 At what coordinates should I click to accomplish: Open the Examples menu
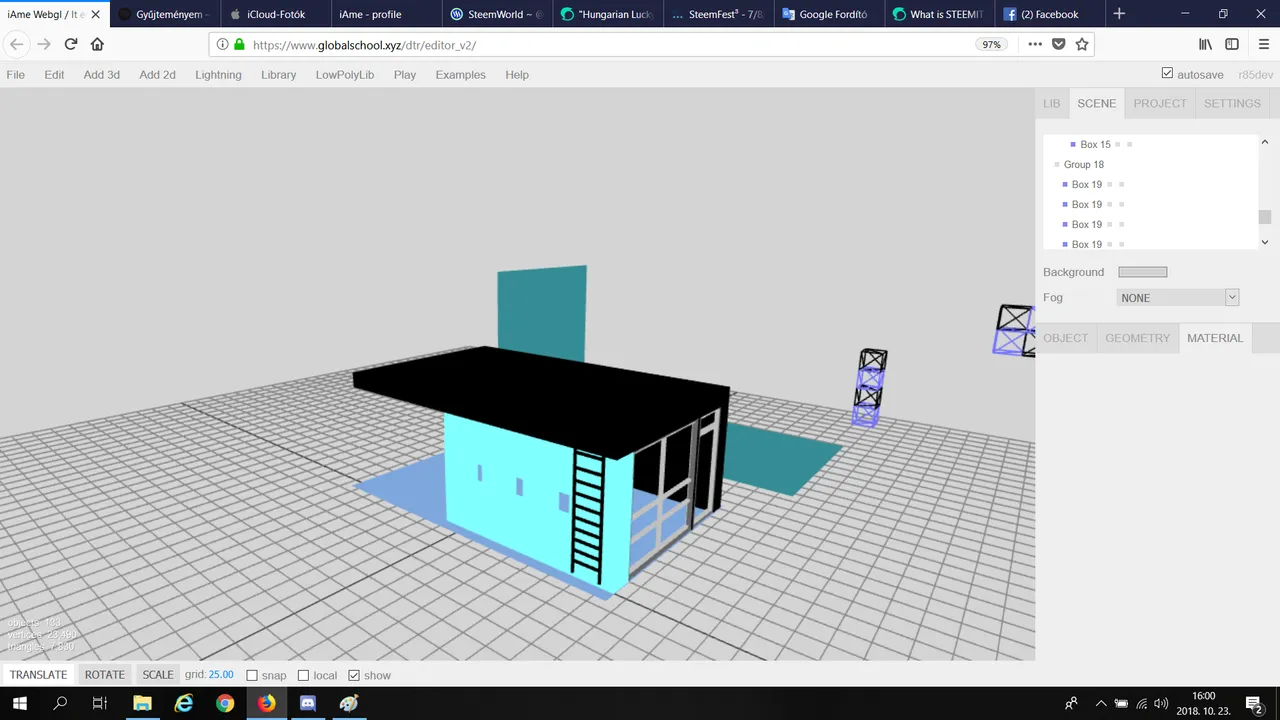click(460, 75)
